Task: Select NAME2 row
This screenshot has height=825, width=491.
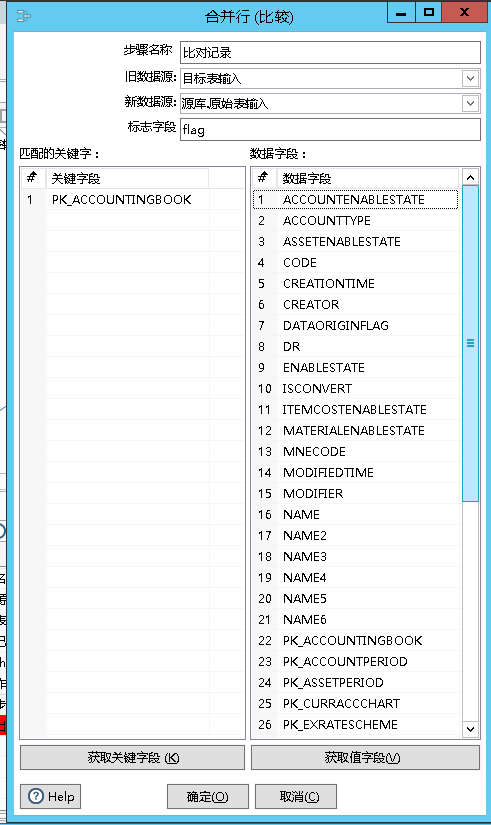Action: 355,536
